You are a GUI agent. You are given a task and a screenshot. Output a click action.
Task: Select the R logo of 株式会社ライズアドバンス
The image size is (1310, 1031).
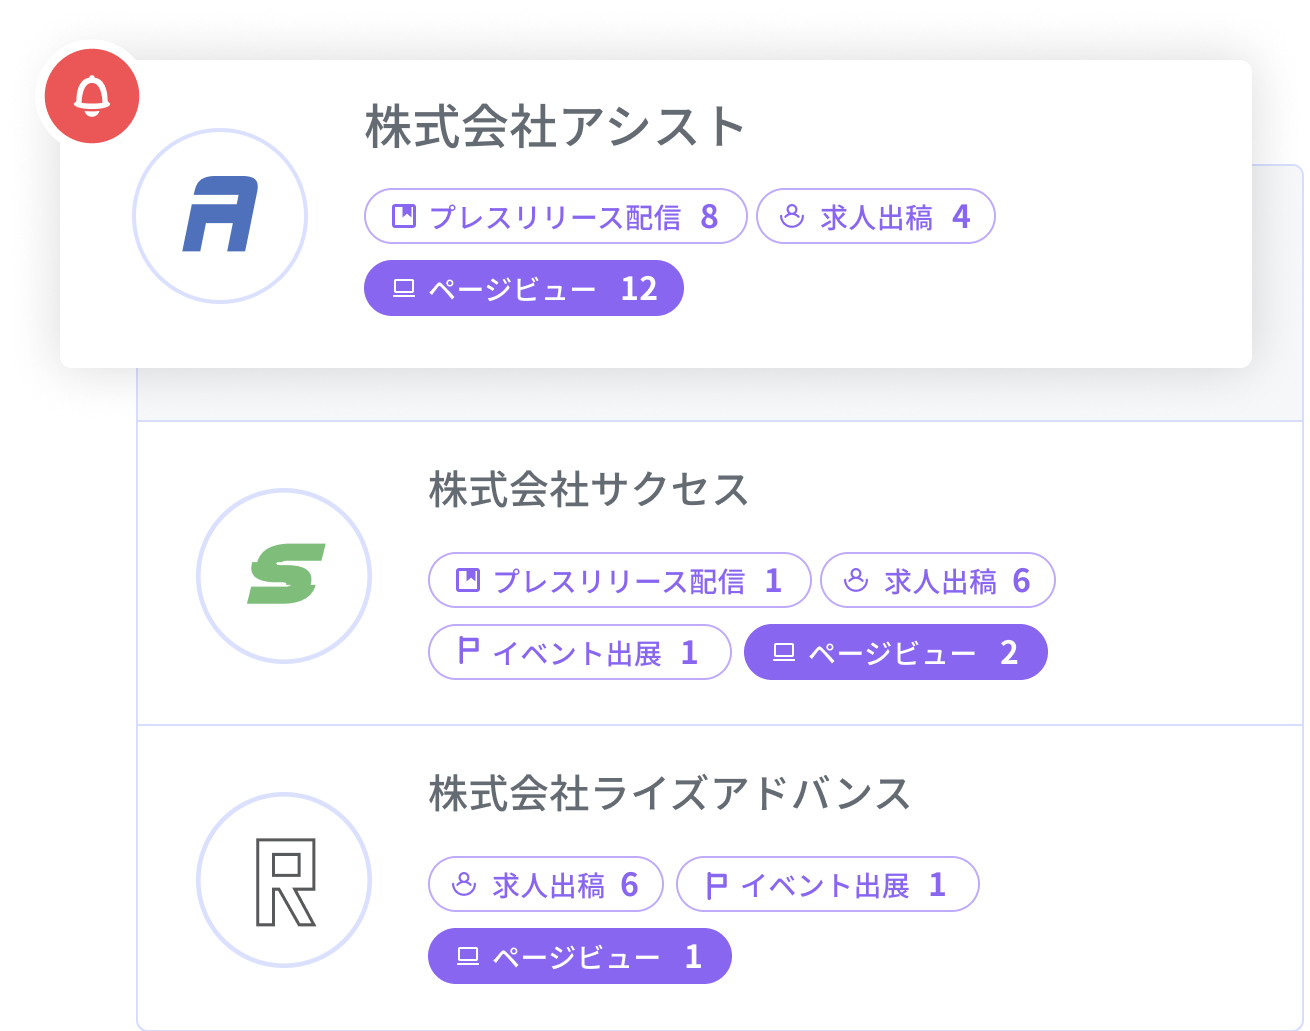point(285,880)
